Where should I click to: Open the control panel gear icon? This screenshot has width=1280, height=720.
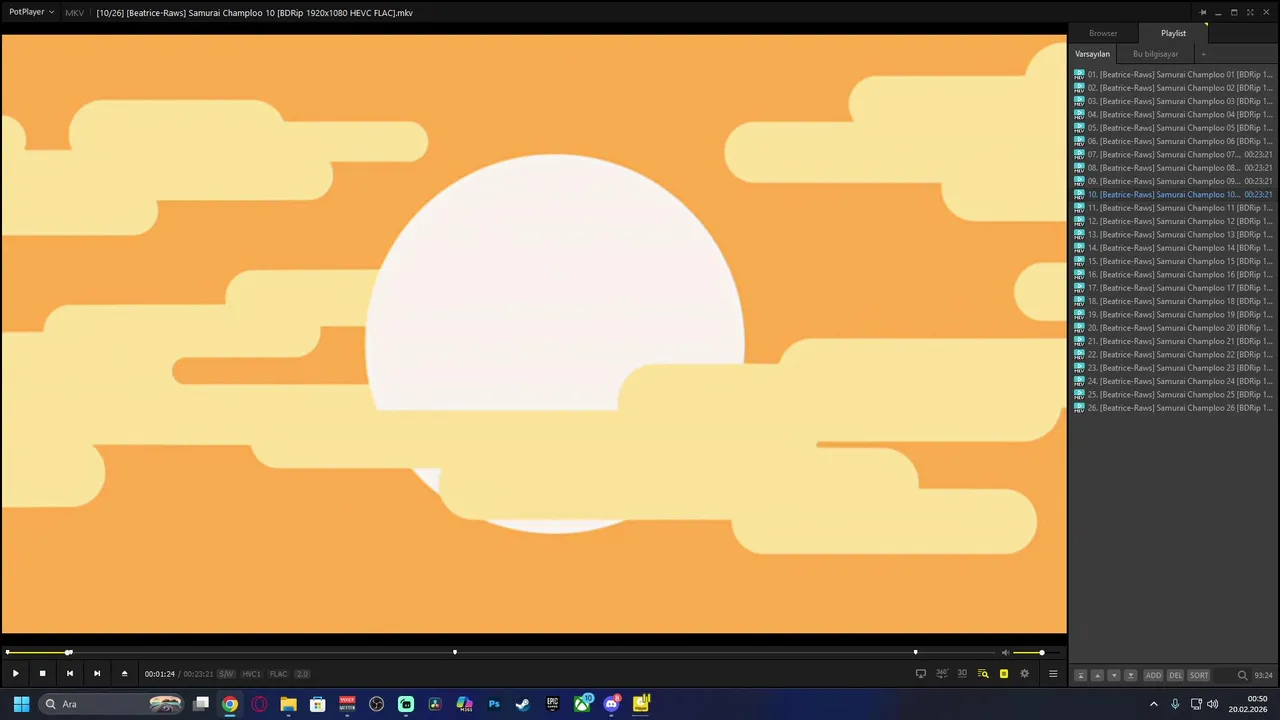[x=1024, y=674]
